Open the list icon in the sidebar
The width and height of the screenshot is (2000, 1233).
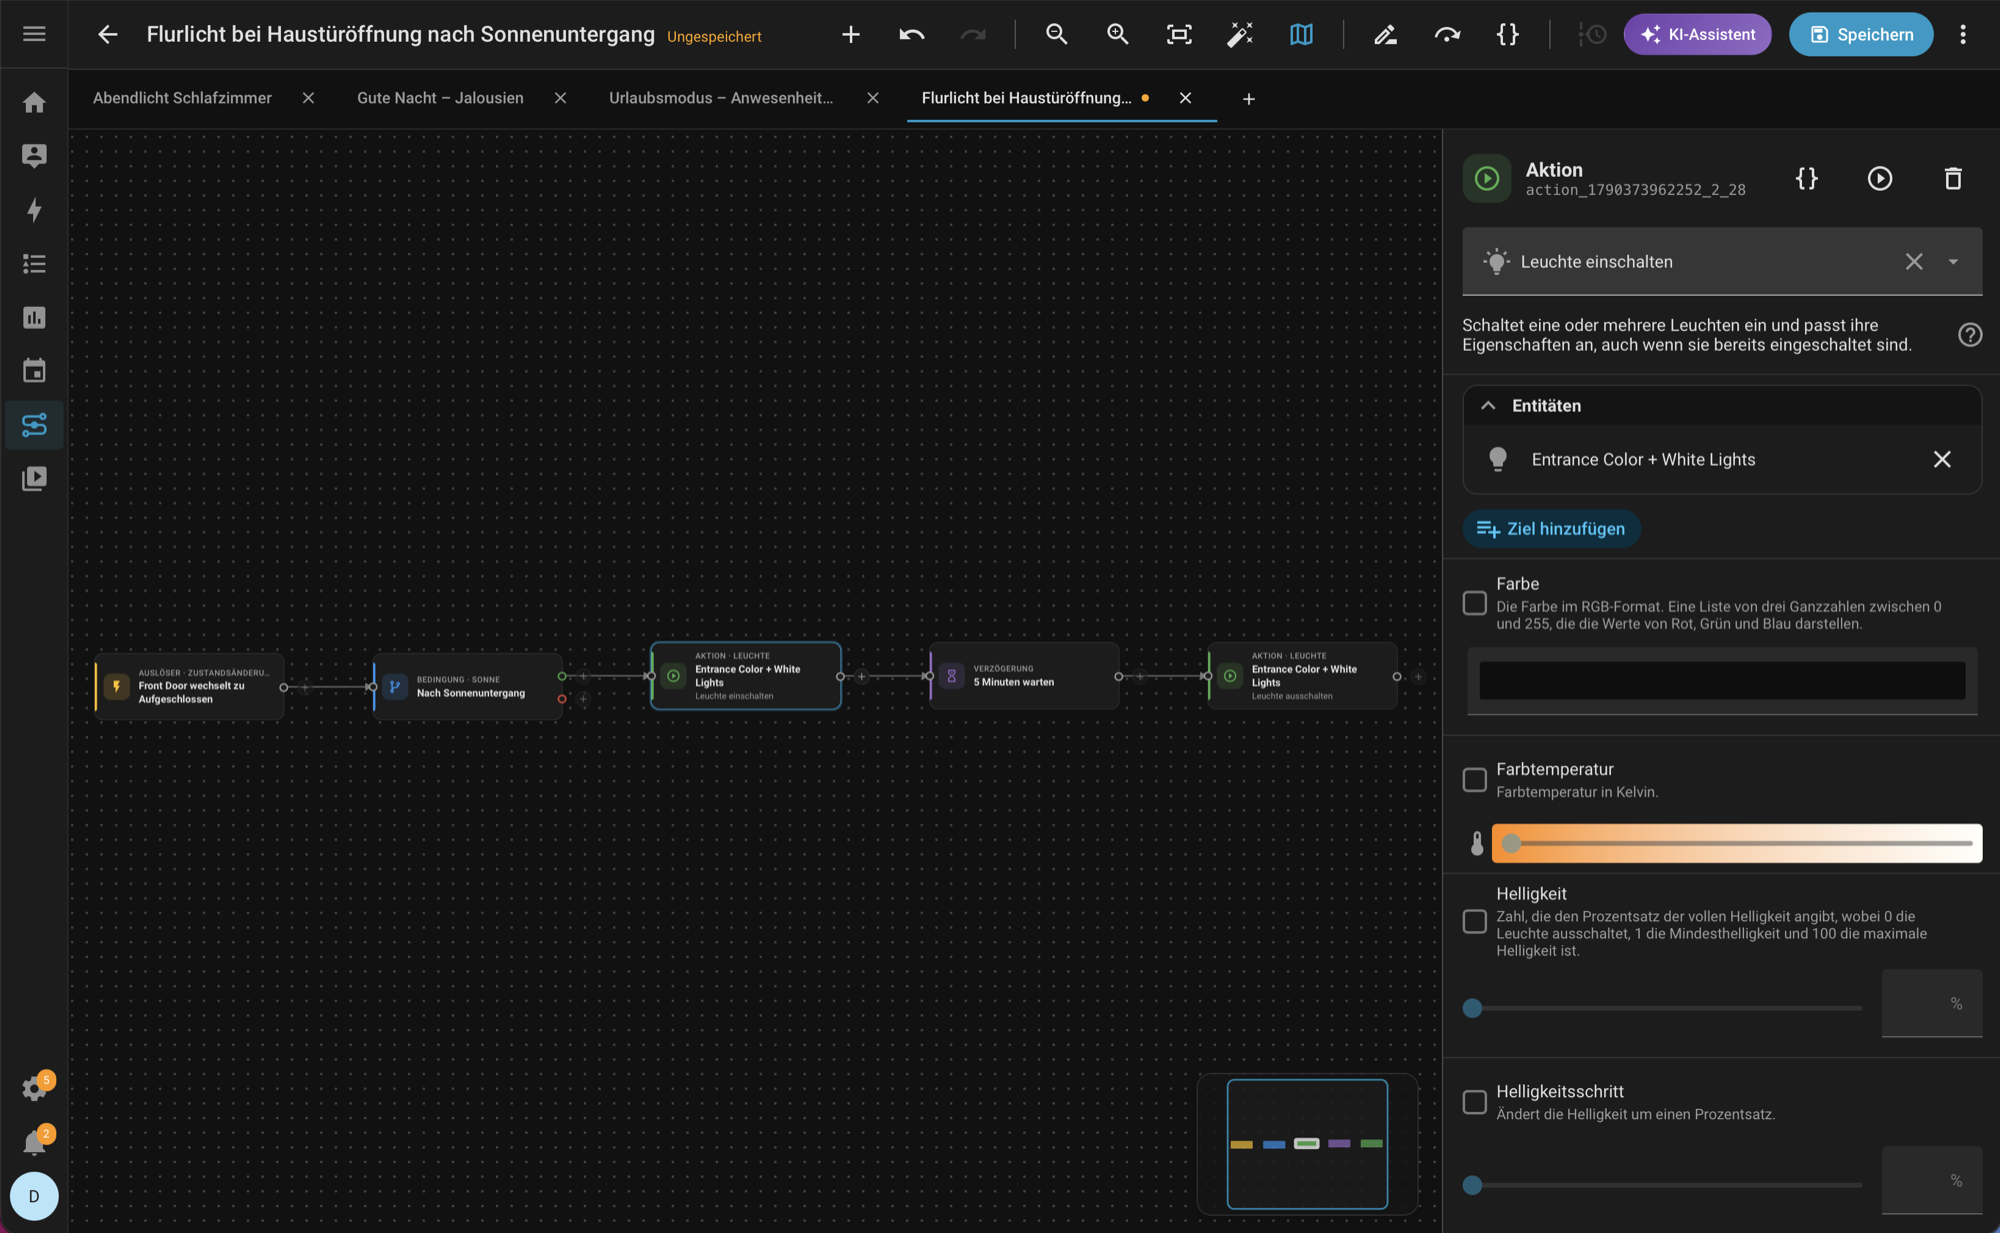coord(34,264)
